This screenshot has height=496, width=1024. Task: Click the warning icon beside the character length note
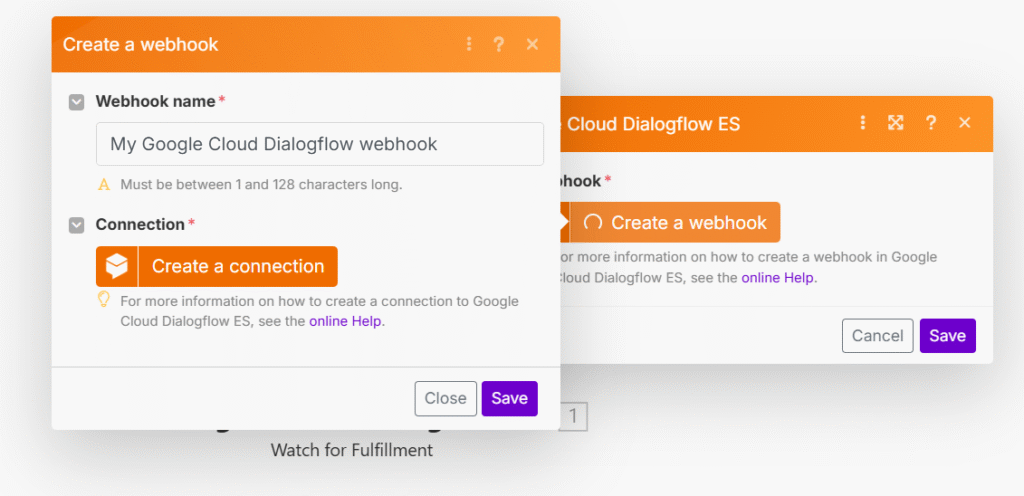[x=103, y=185]
